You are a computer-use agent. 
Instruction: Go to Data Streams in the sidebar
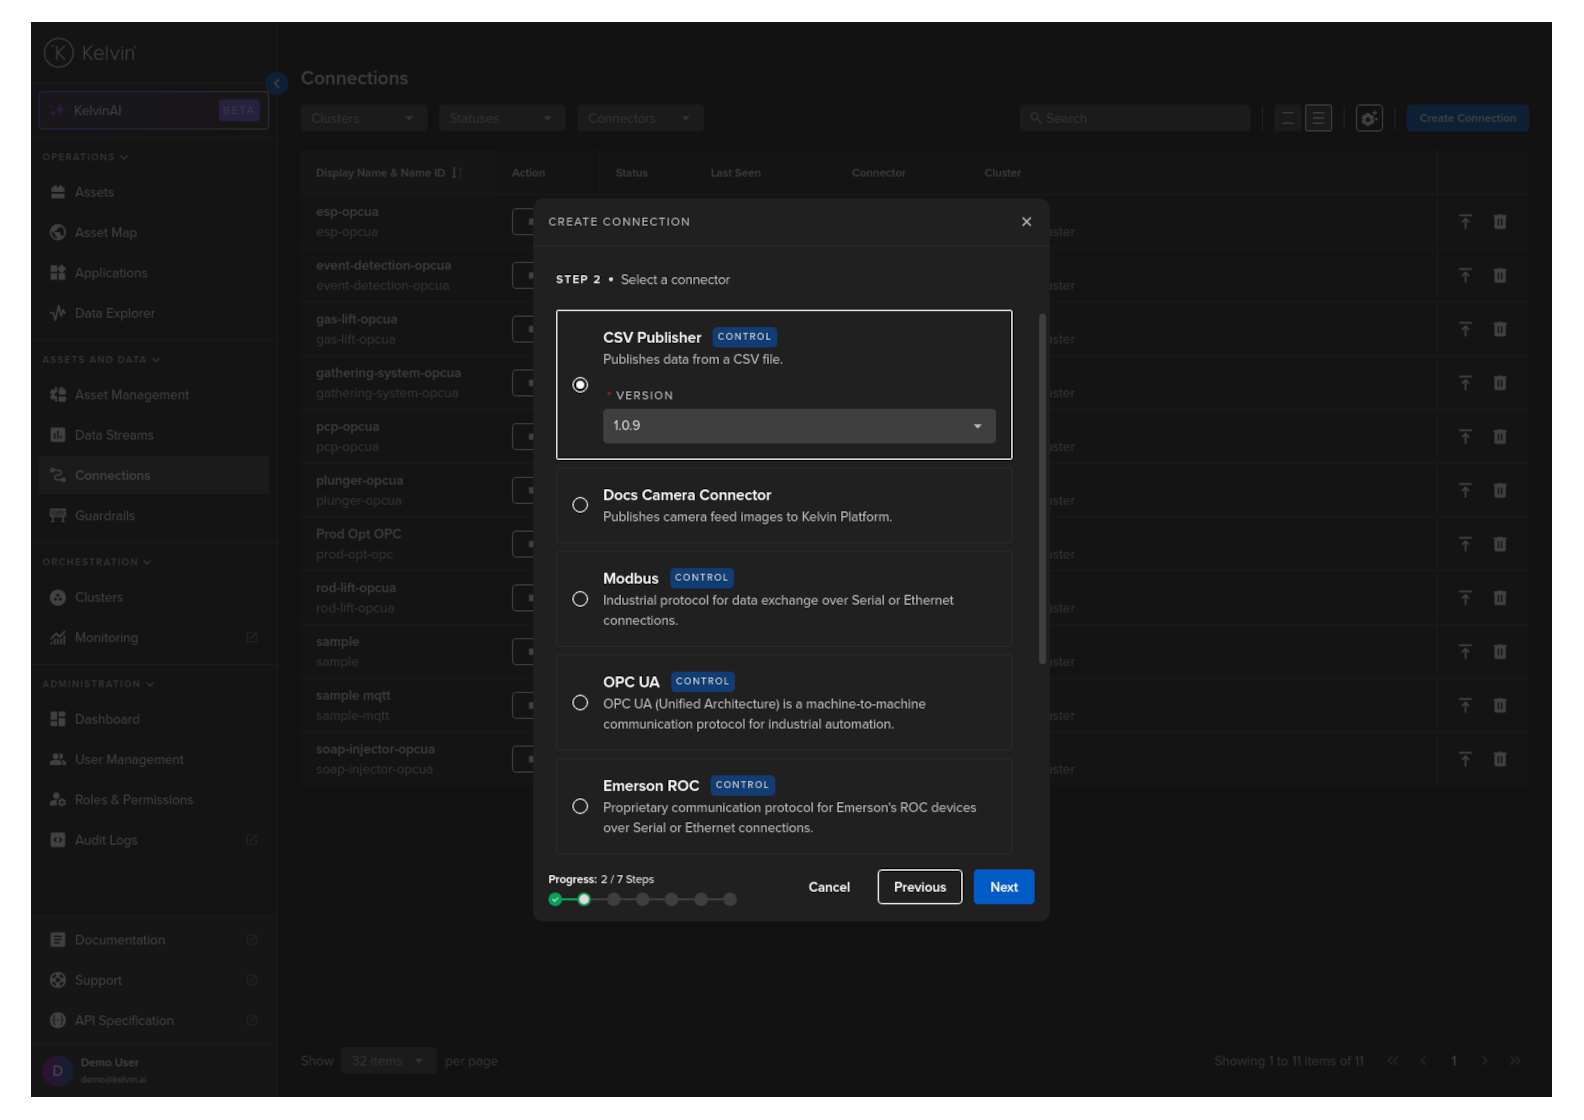tap(114, 435)
